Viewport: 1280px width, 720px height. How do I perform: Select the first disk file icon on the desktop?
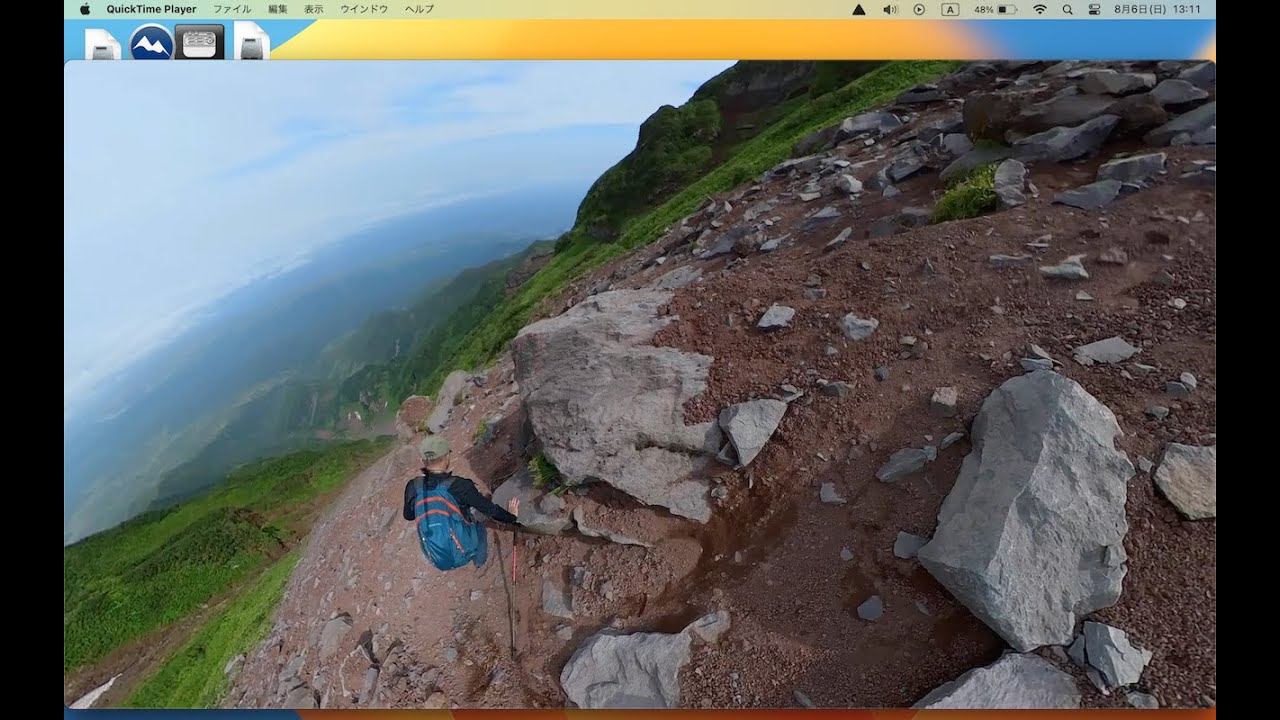(103, 44)
